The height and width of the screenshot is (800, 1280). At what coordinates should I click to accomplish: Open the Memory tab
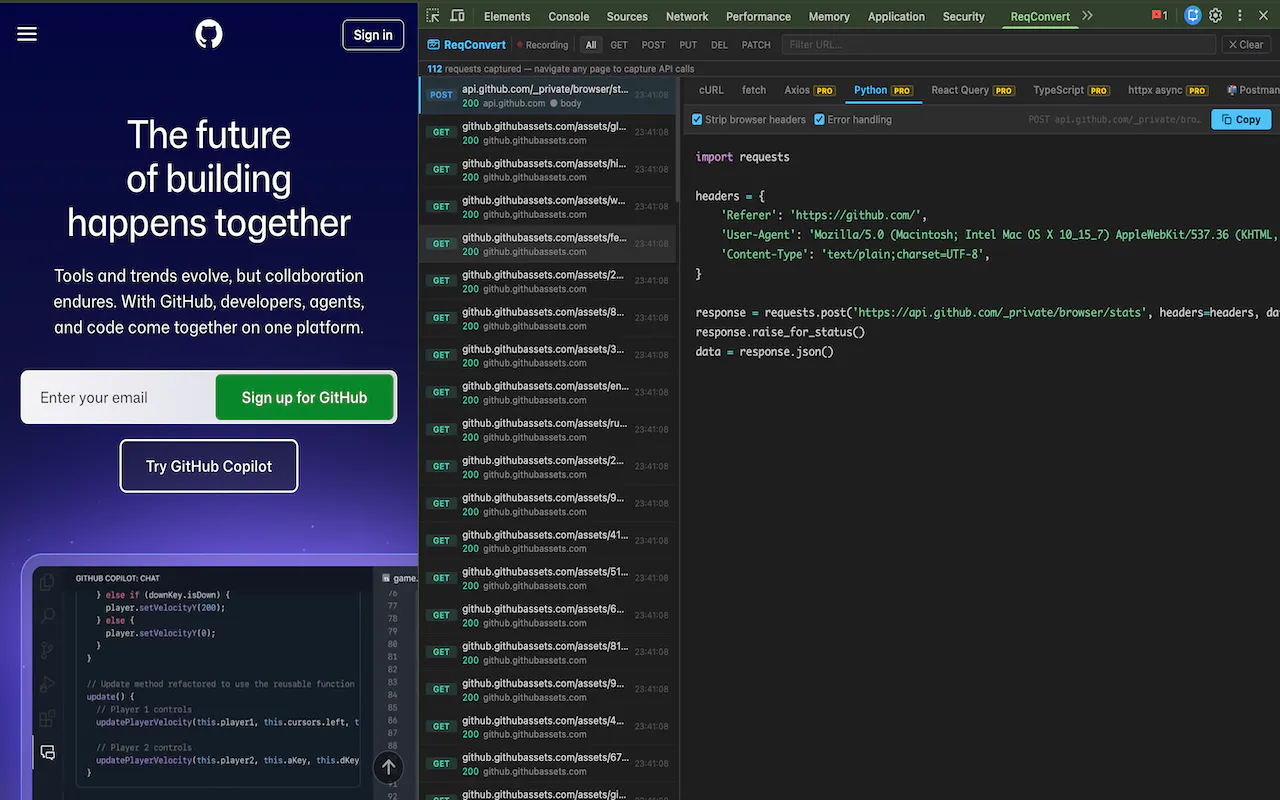[x=829, y=16]
